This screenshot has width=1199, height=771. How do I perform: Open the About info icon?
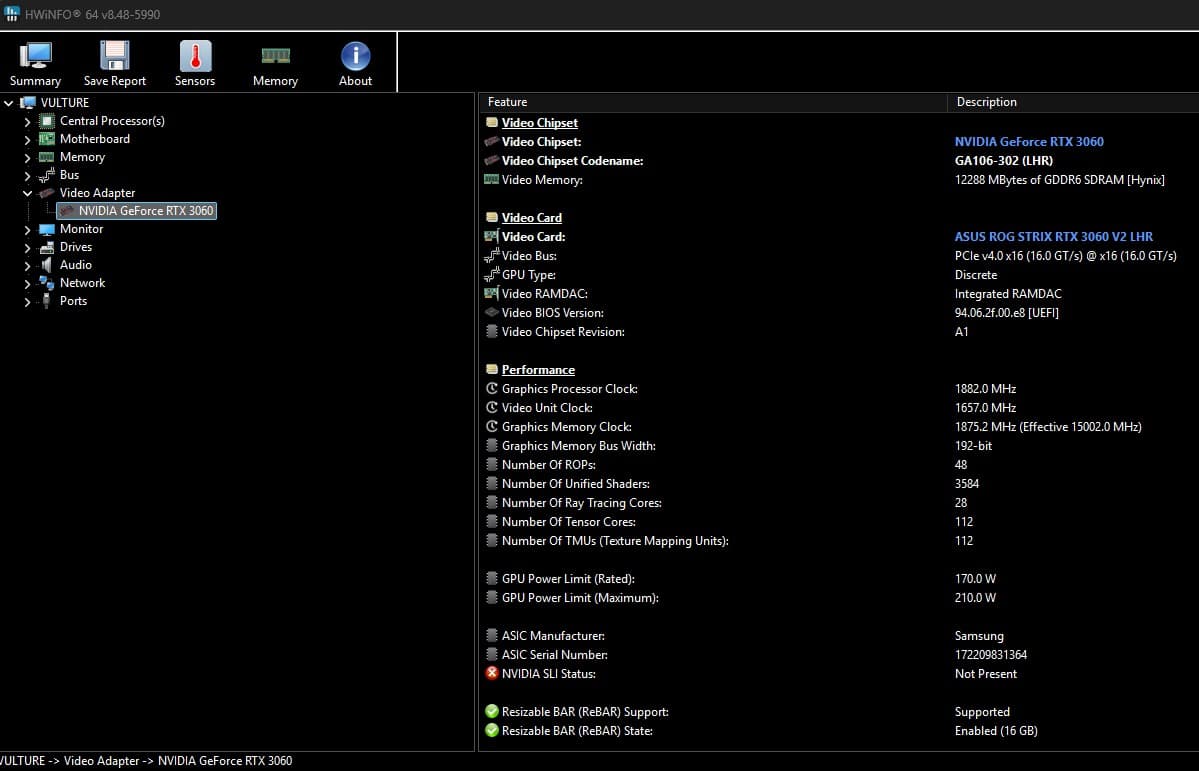356,56
